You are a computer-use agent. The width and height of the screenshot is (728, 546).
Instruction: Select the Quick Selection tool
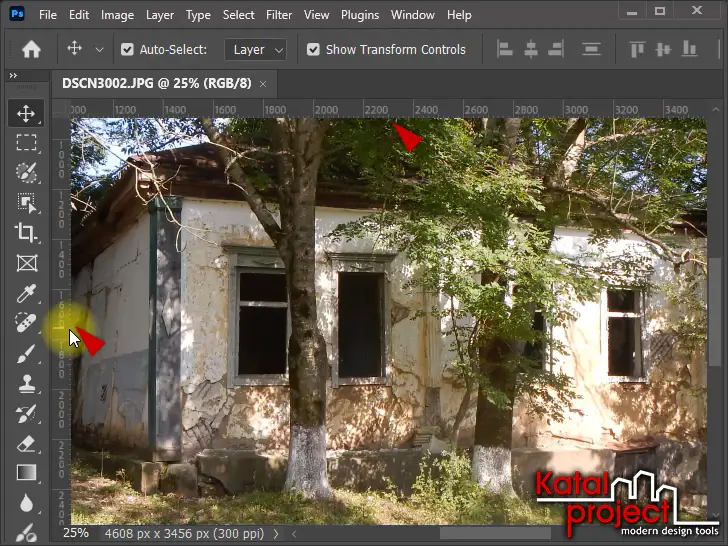(x=26, y=173)
